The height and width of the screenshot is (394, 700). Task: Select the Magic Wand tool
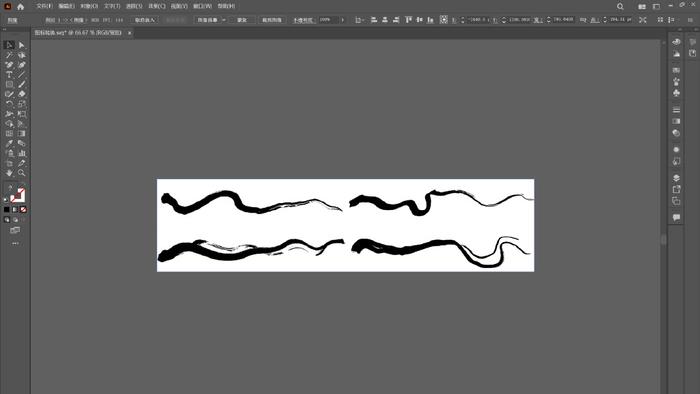click(x=9, y=55)
